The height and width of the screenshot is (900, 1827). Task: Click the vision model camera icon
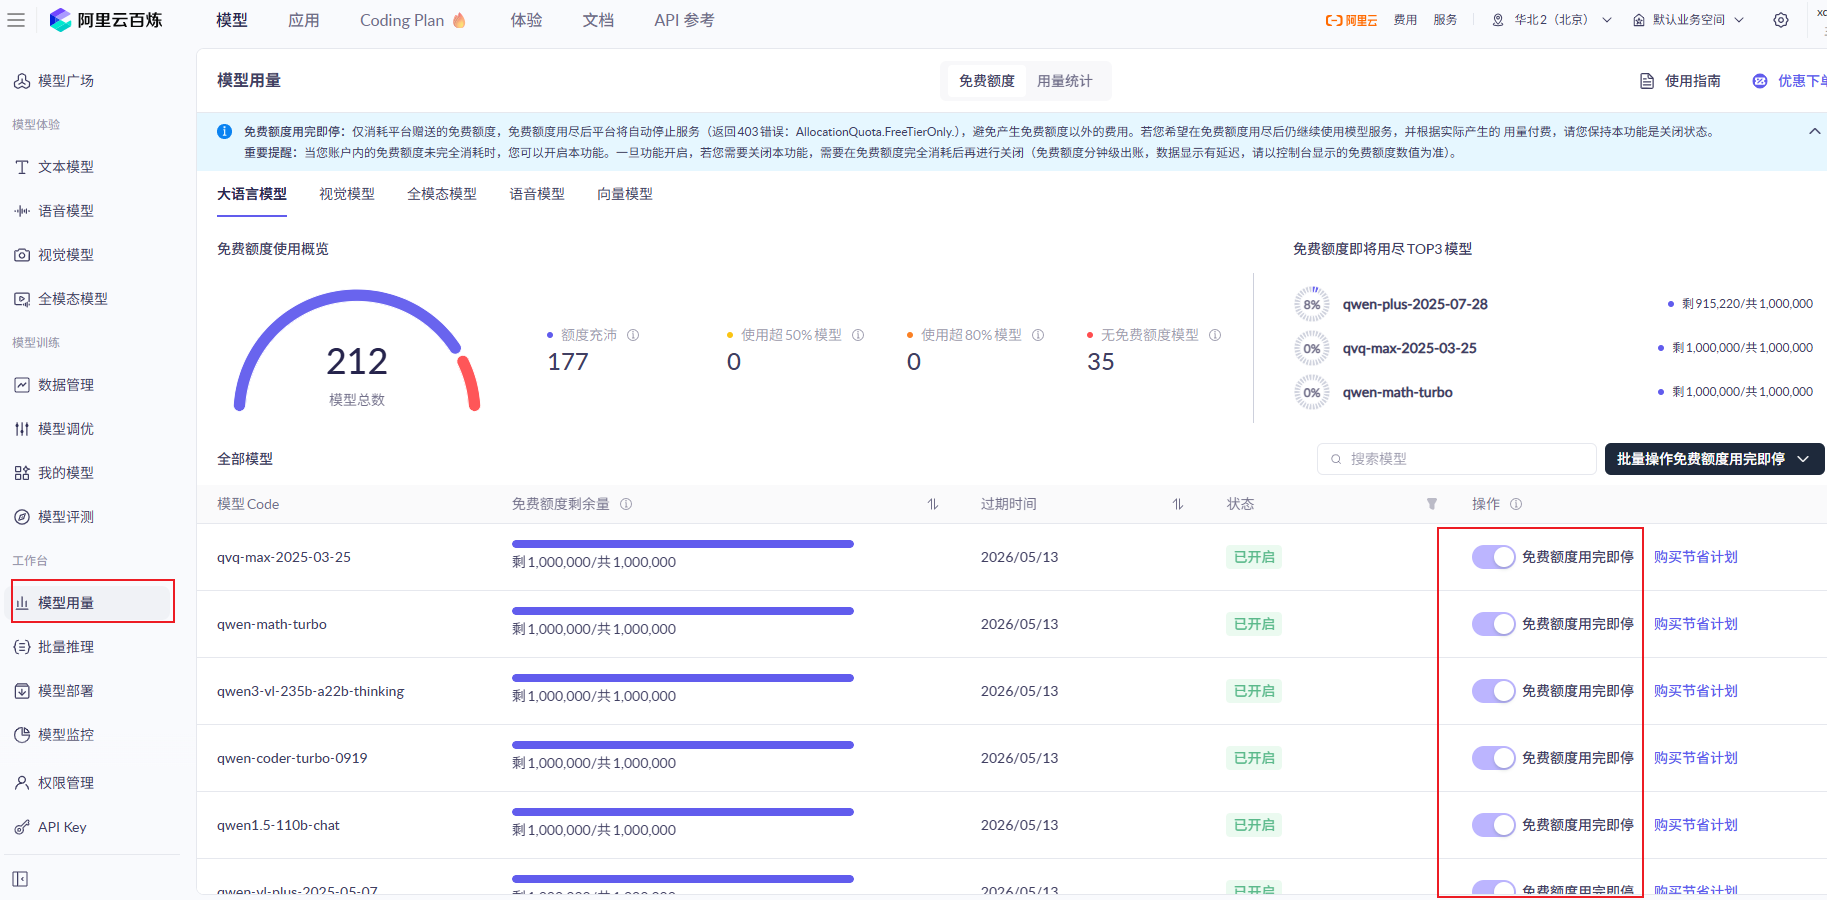click(x=22, y=255)
